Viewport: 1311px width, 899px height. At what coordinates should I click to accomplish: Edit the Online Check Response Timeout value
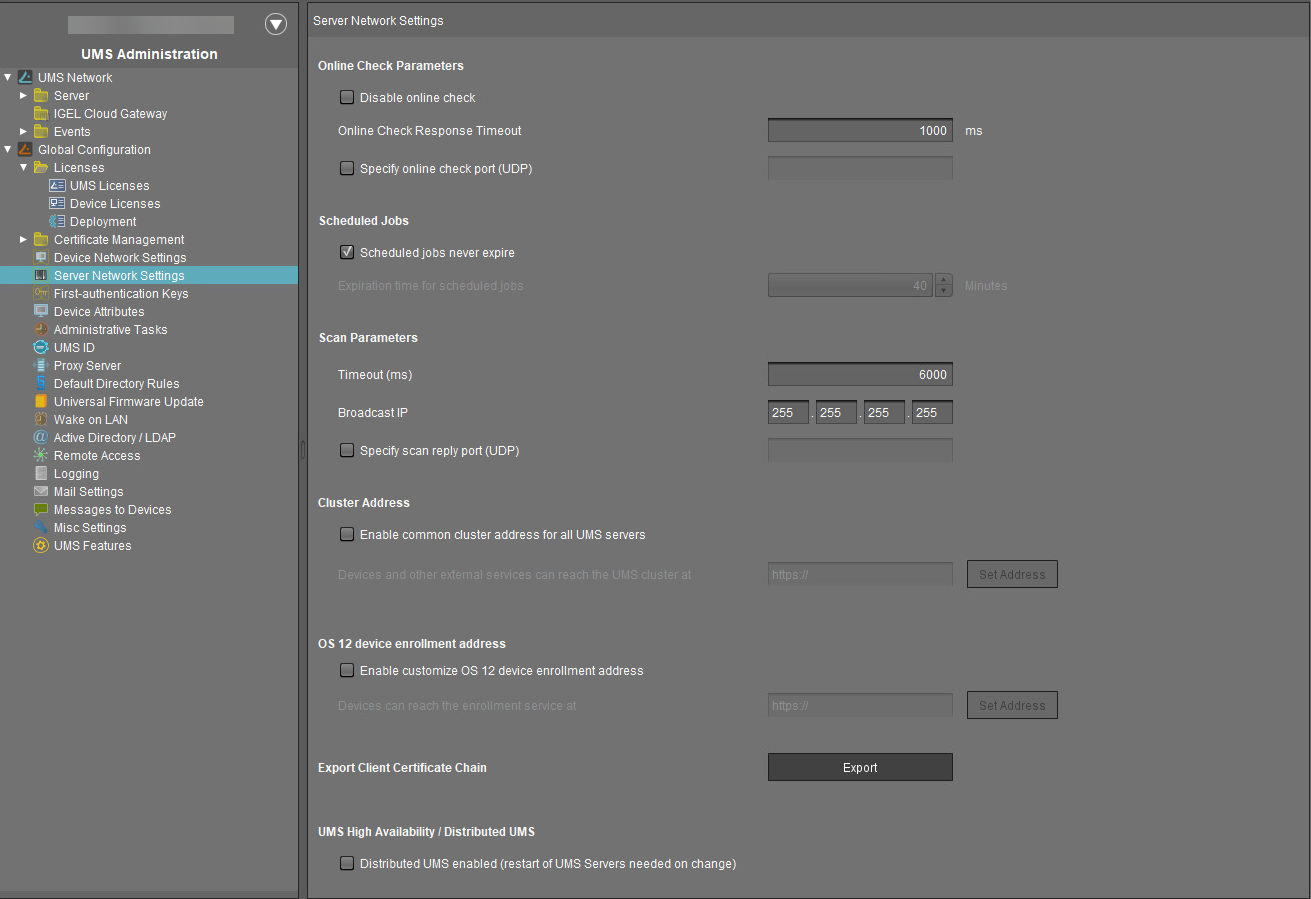point(859,130)
